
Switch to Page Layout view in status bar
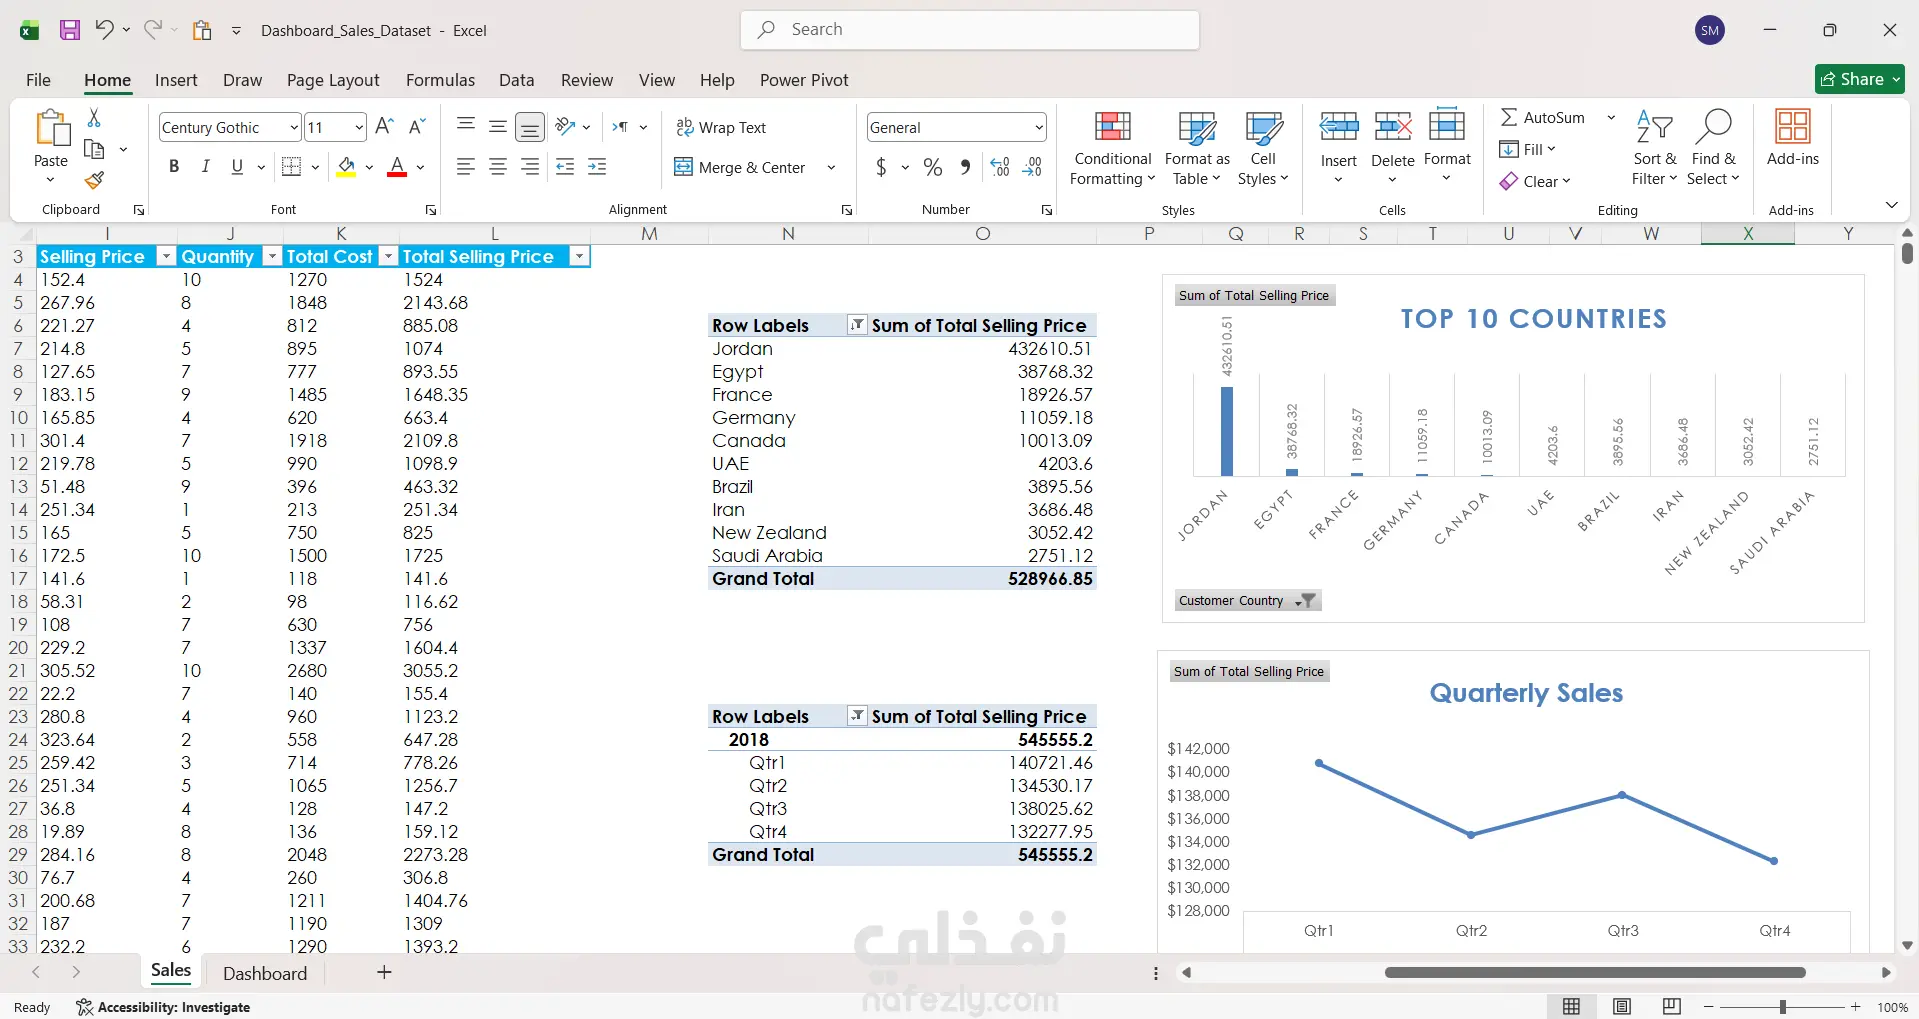pyautogui.click(x=1622, y=1007)
